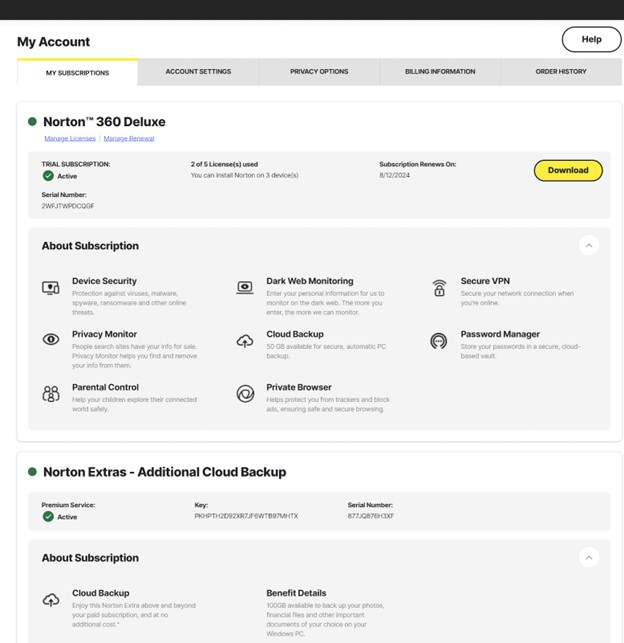624x643 pixels.
Task: Click green status dot beside Norton Extras
Action: coord(32,472)
